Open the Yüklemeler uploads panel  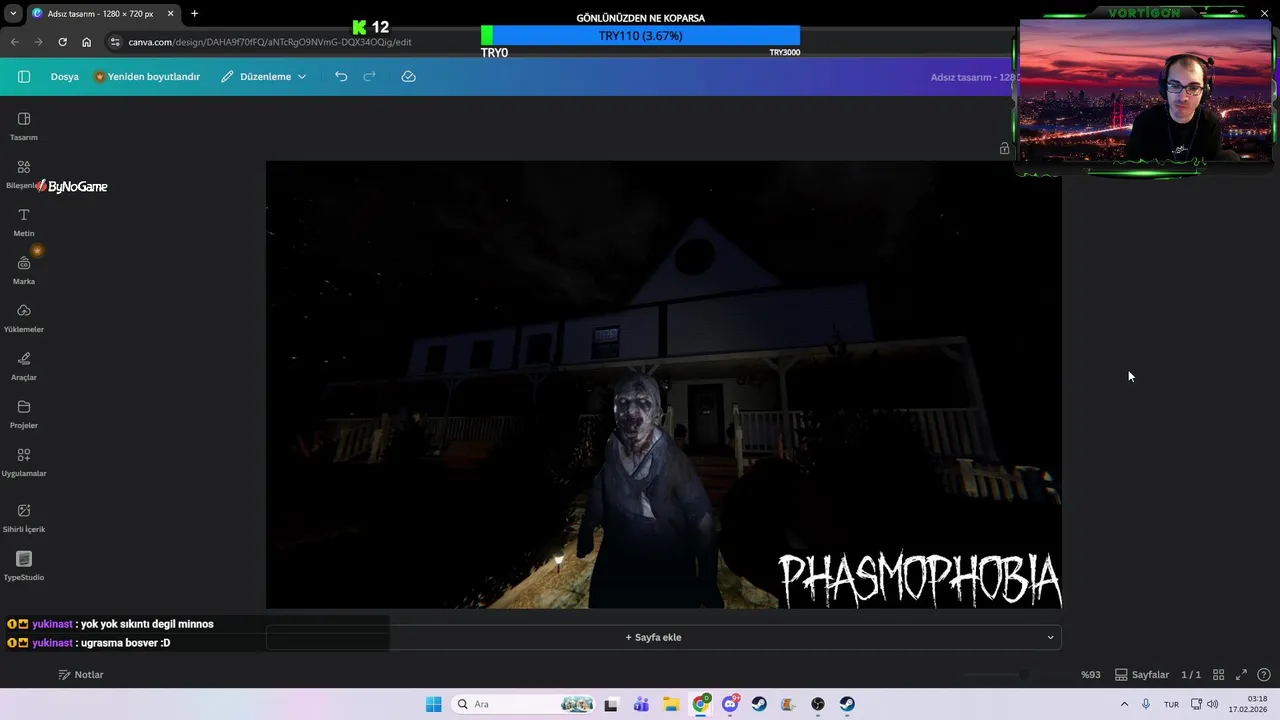point(24,318)
